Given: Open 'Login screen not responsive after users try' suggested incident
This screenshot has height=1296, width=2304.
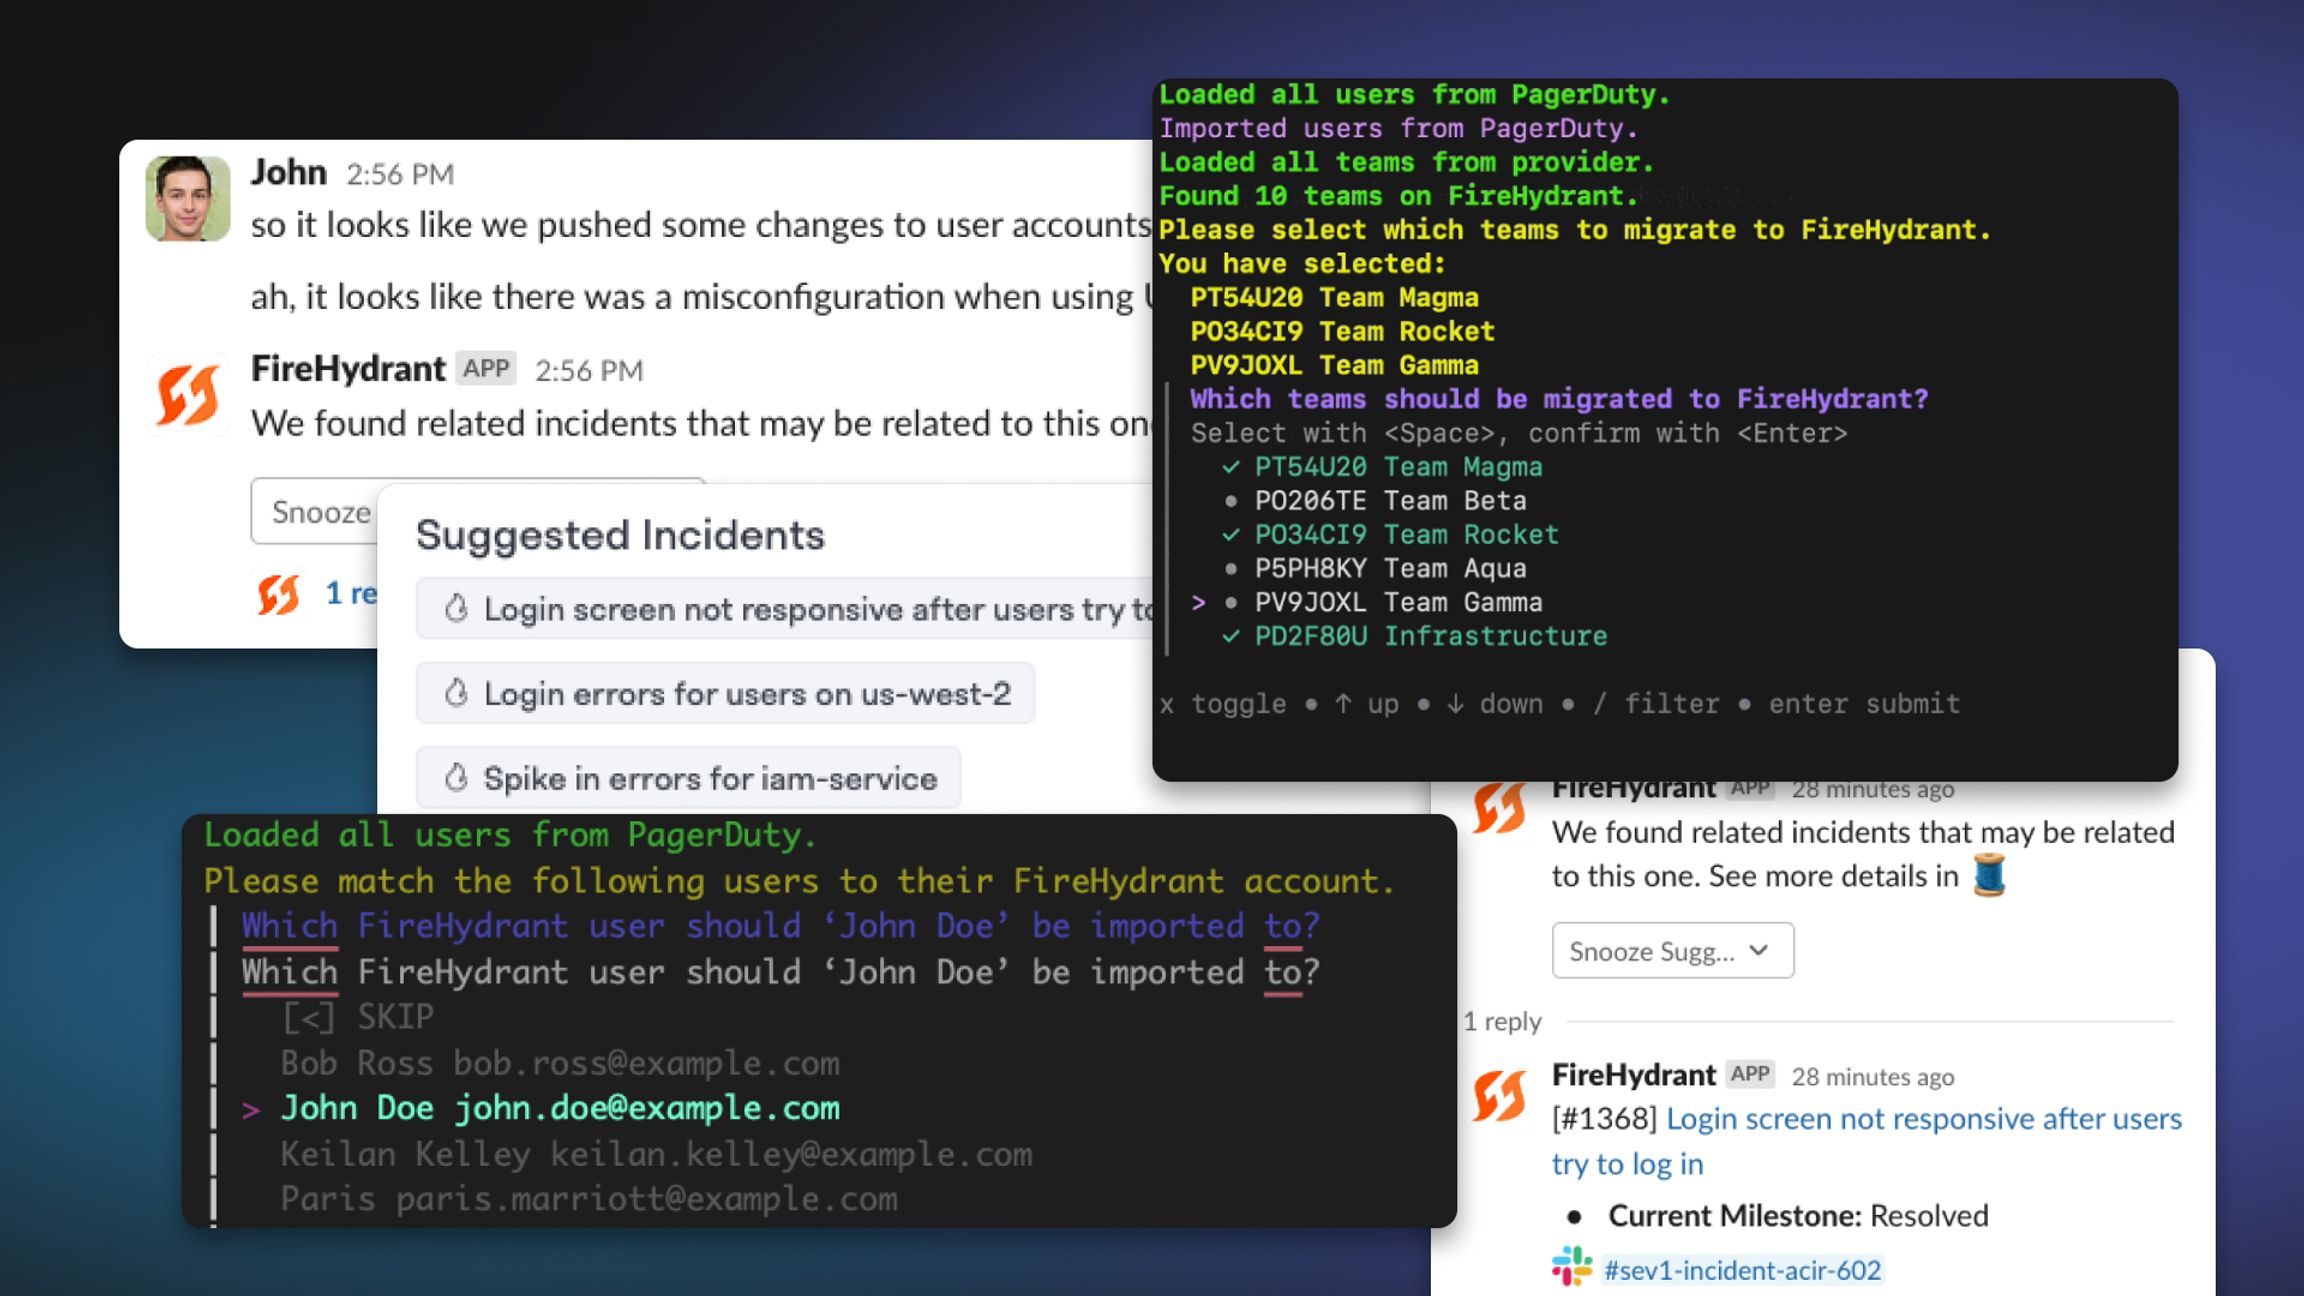Looking at the screenshot, I should click(x=785, y=608).
